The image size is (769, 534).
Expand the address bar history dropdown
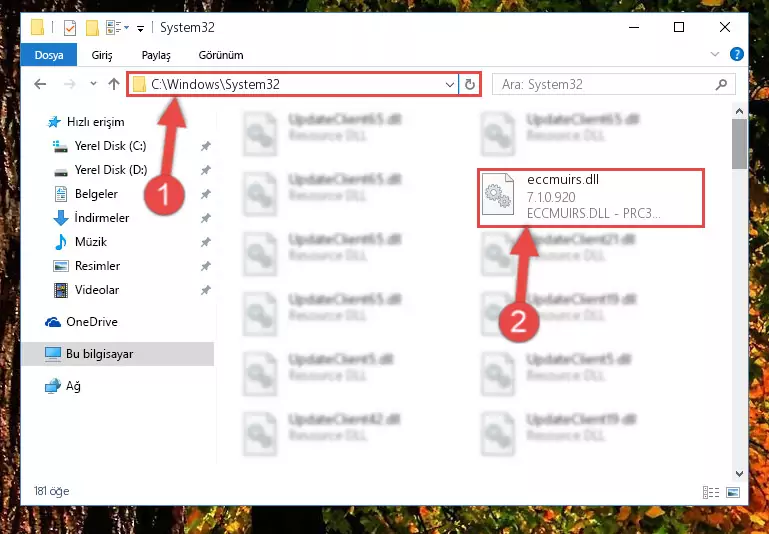[450, 85]
